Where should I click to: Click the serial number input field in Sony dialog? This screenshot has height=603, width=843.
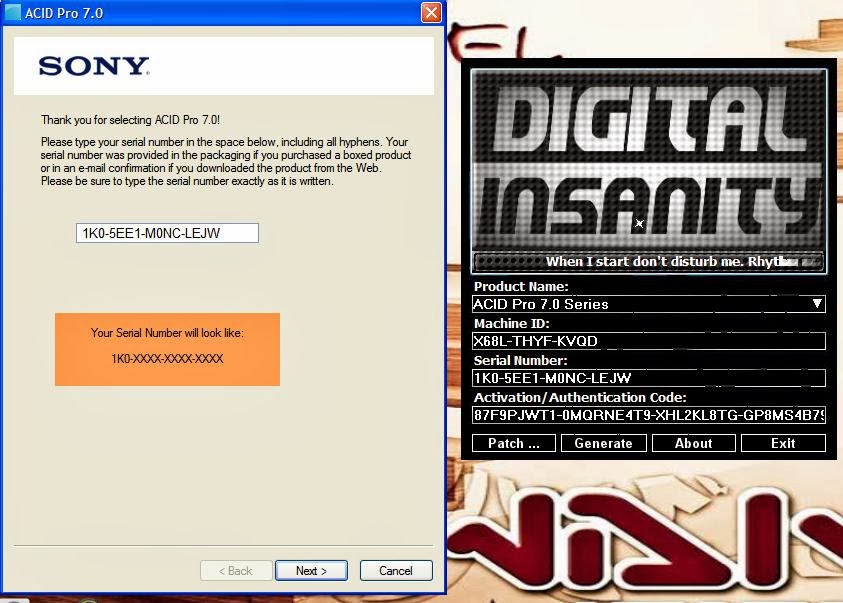click(x=167, y=233)
